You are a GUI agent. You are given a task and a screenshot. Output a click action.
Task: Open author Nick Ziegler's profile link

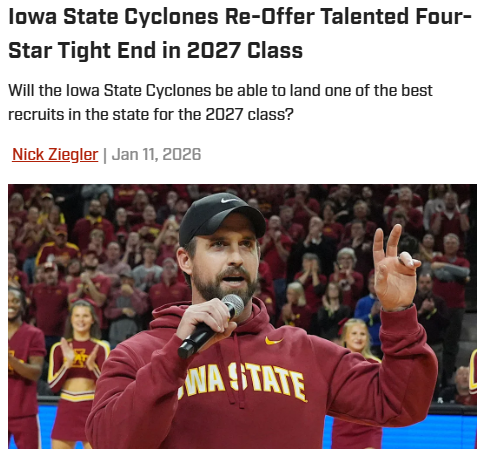(x=55, y=155)
